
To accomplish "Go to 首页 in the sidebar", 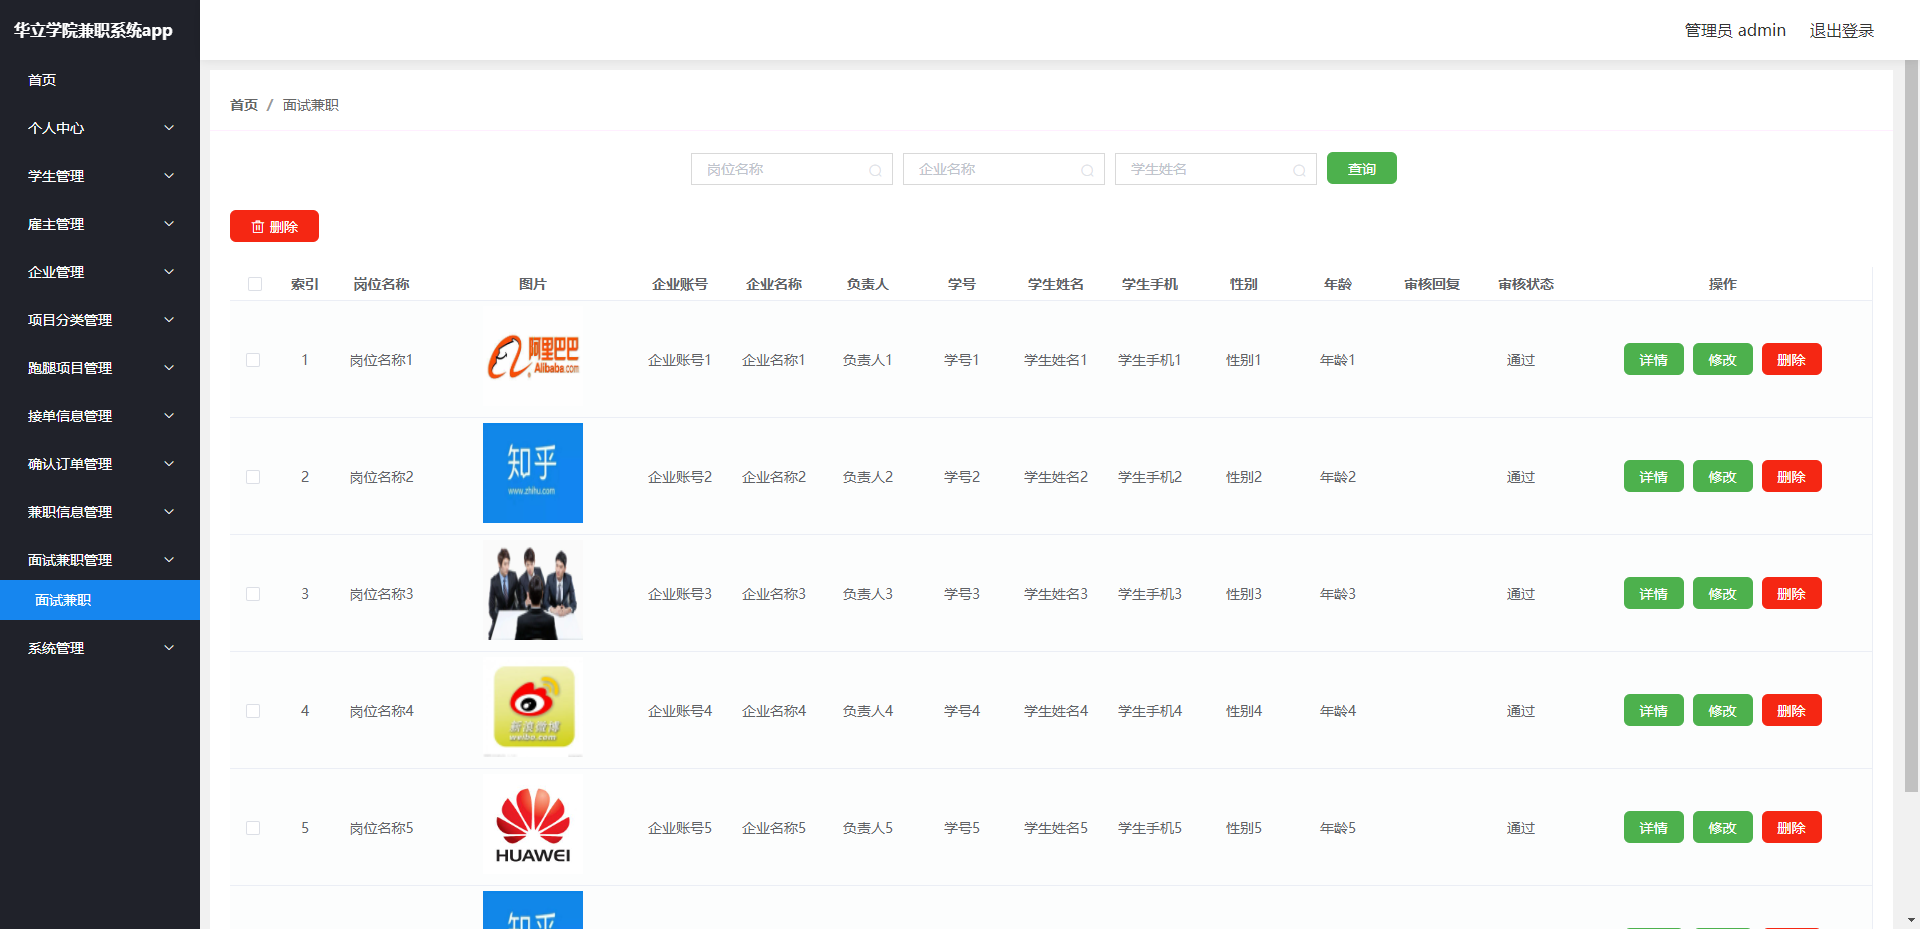I will pyautogui.click(x=42, y=80).
